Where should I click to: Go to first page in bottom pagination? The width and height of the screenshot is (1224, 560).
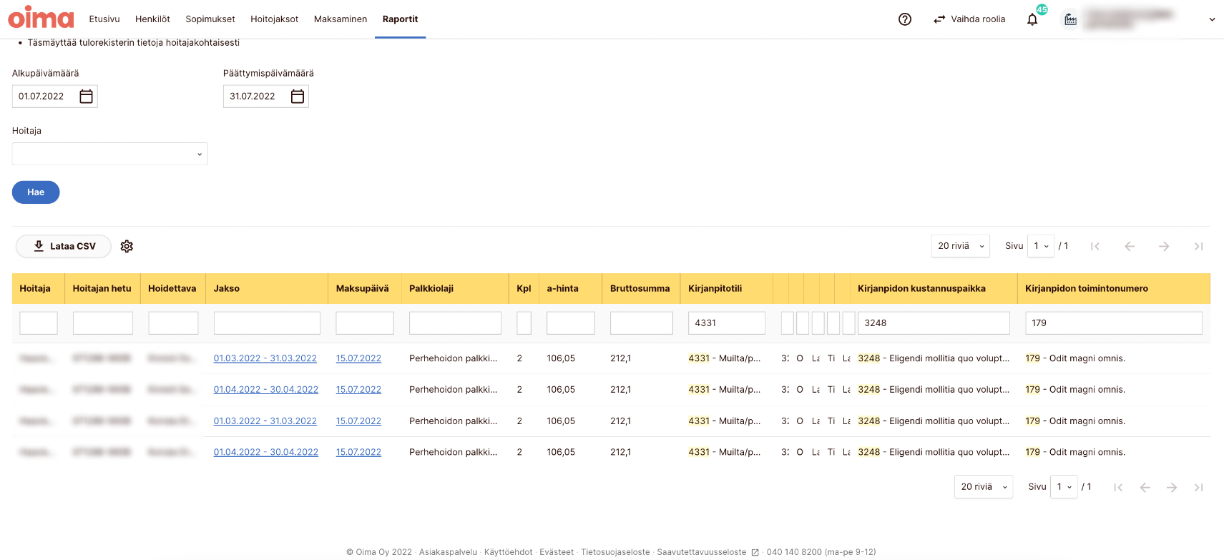1119,487
